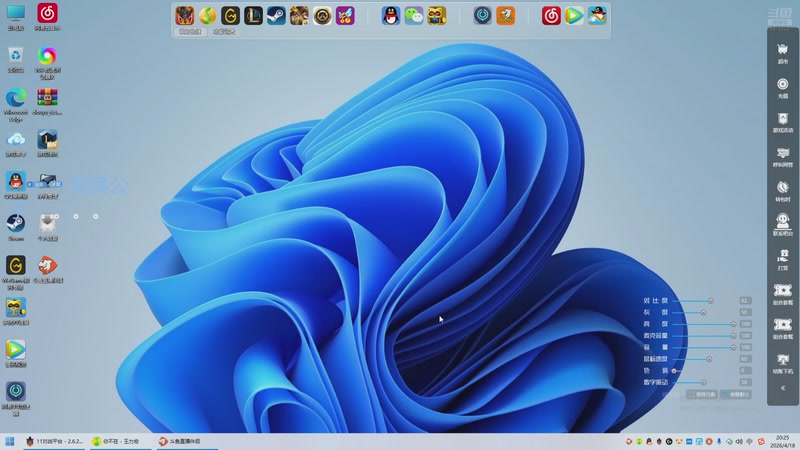Launch Overwatch from the top dock
Image resolution: width=800 pixels, height=450 pixels.
322,15
